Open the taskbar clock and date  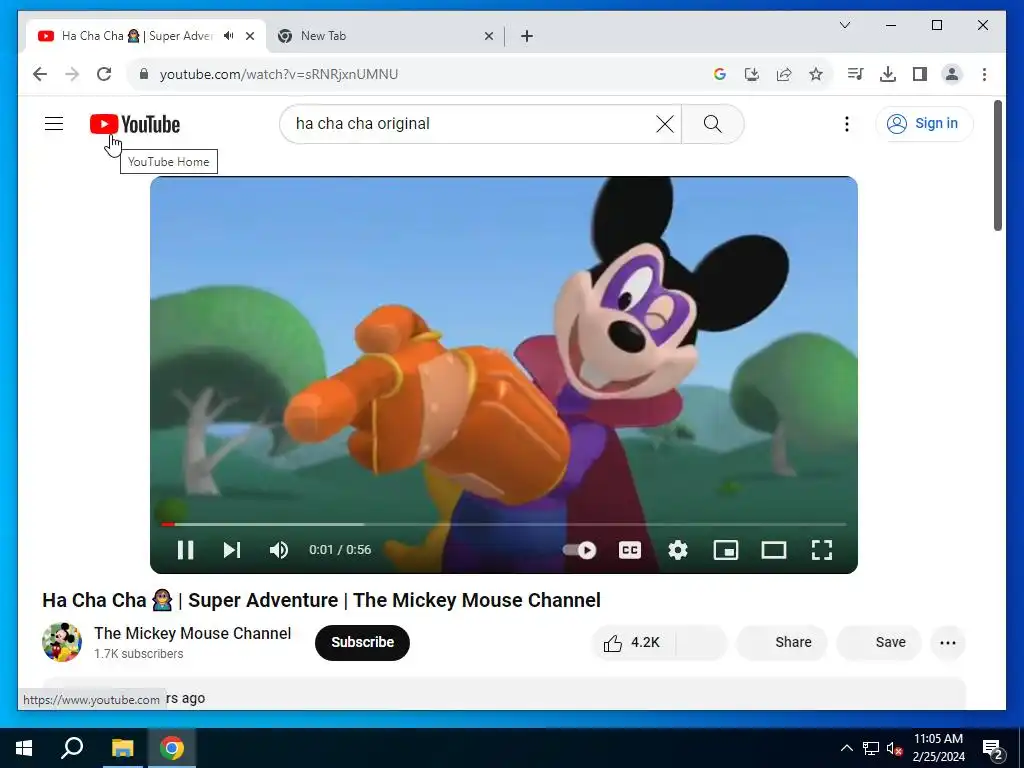coord(938,748)
